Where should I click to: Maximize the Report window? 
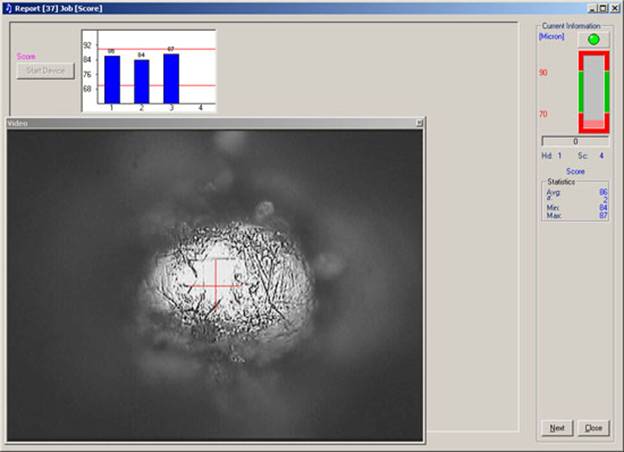[601, 8]
